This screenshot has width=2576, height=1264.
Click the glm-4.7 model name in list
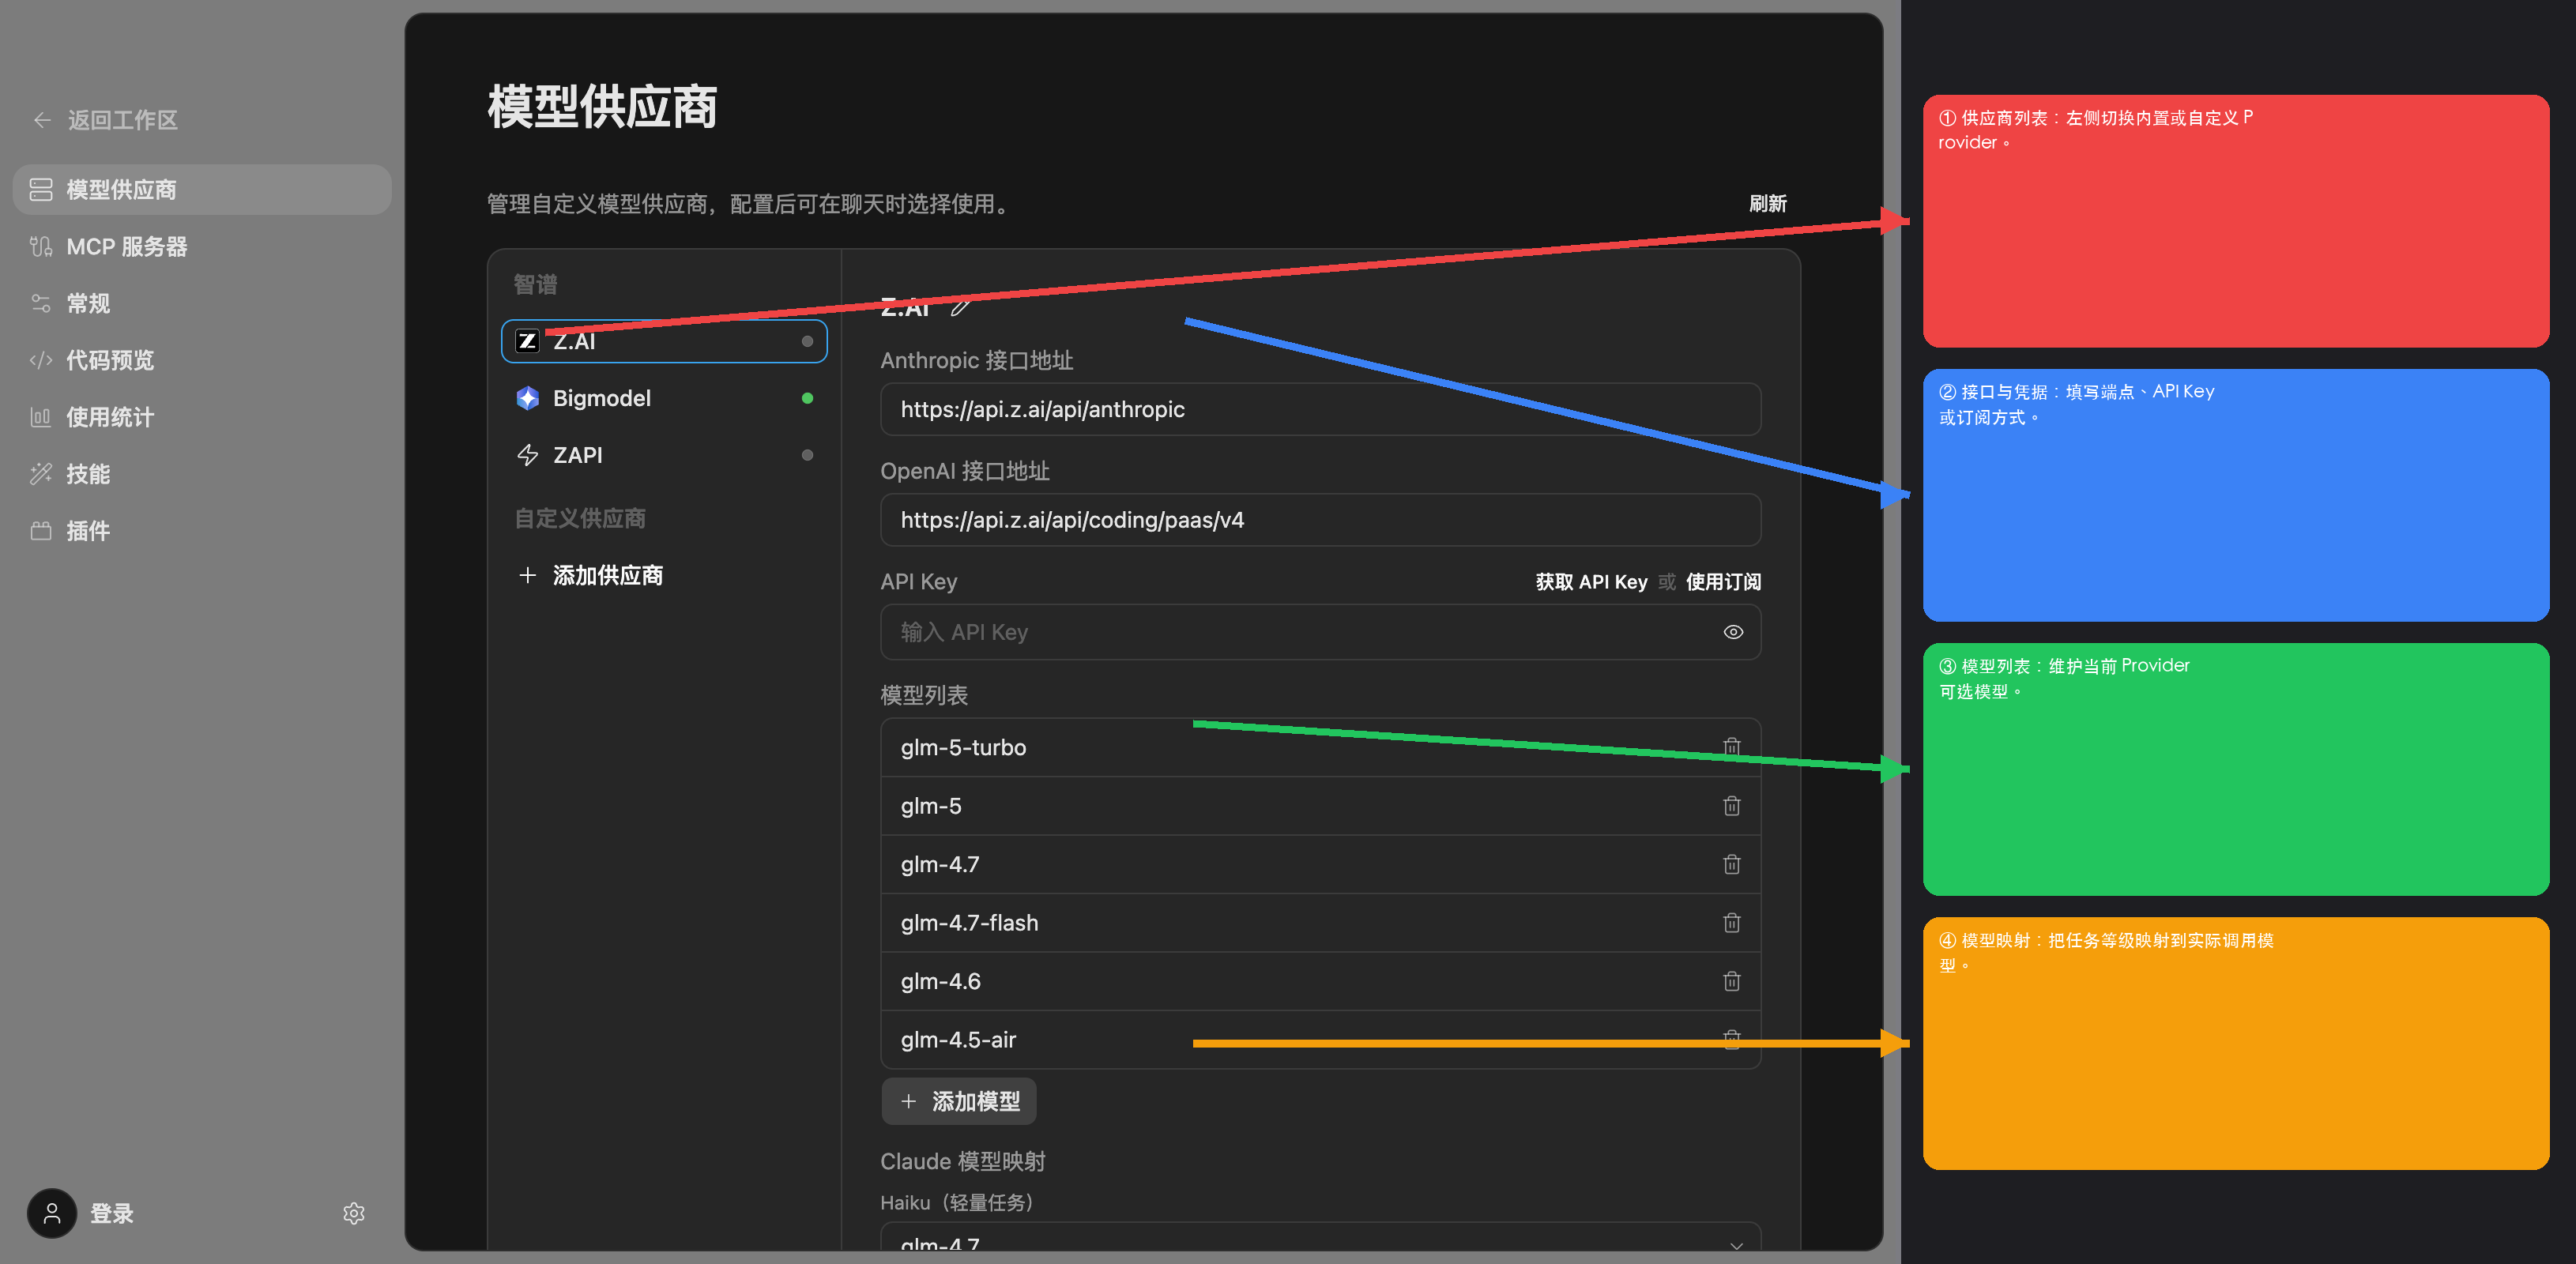940,864
